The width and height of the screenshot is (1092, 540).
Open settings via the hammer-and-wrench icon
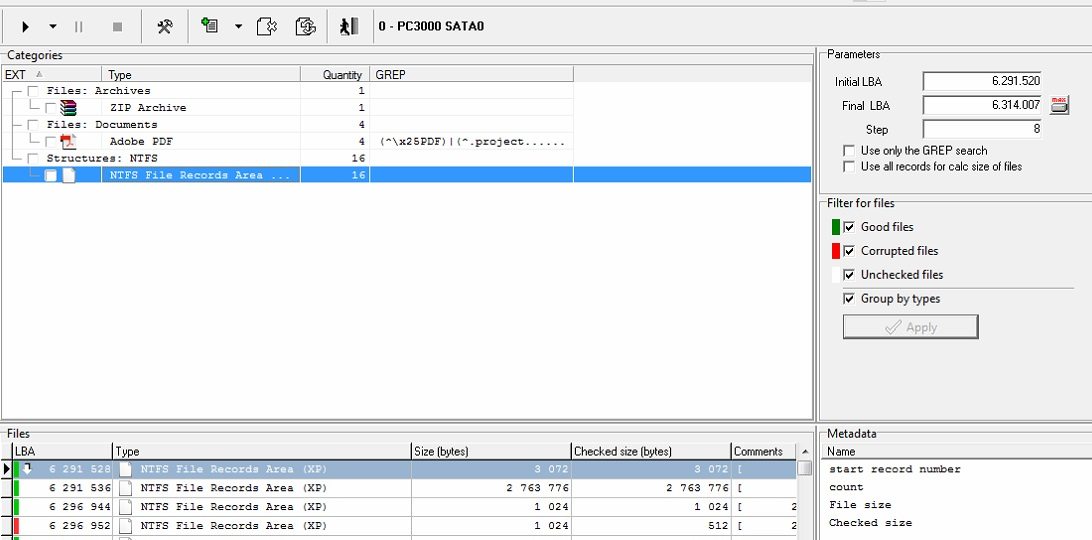164,26
